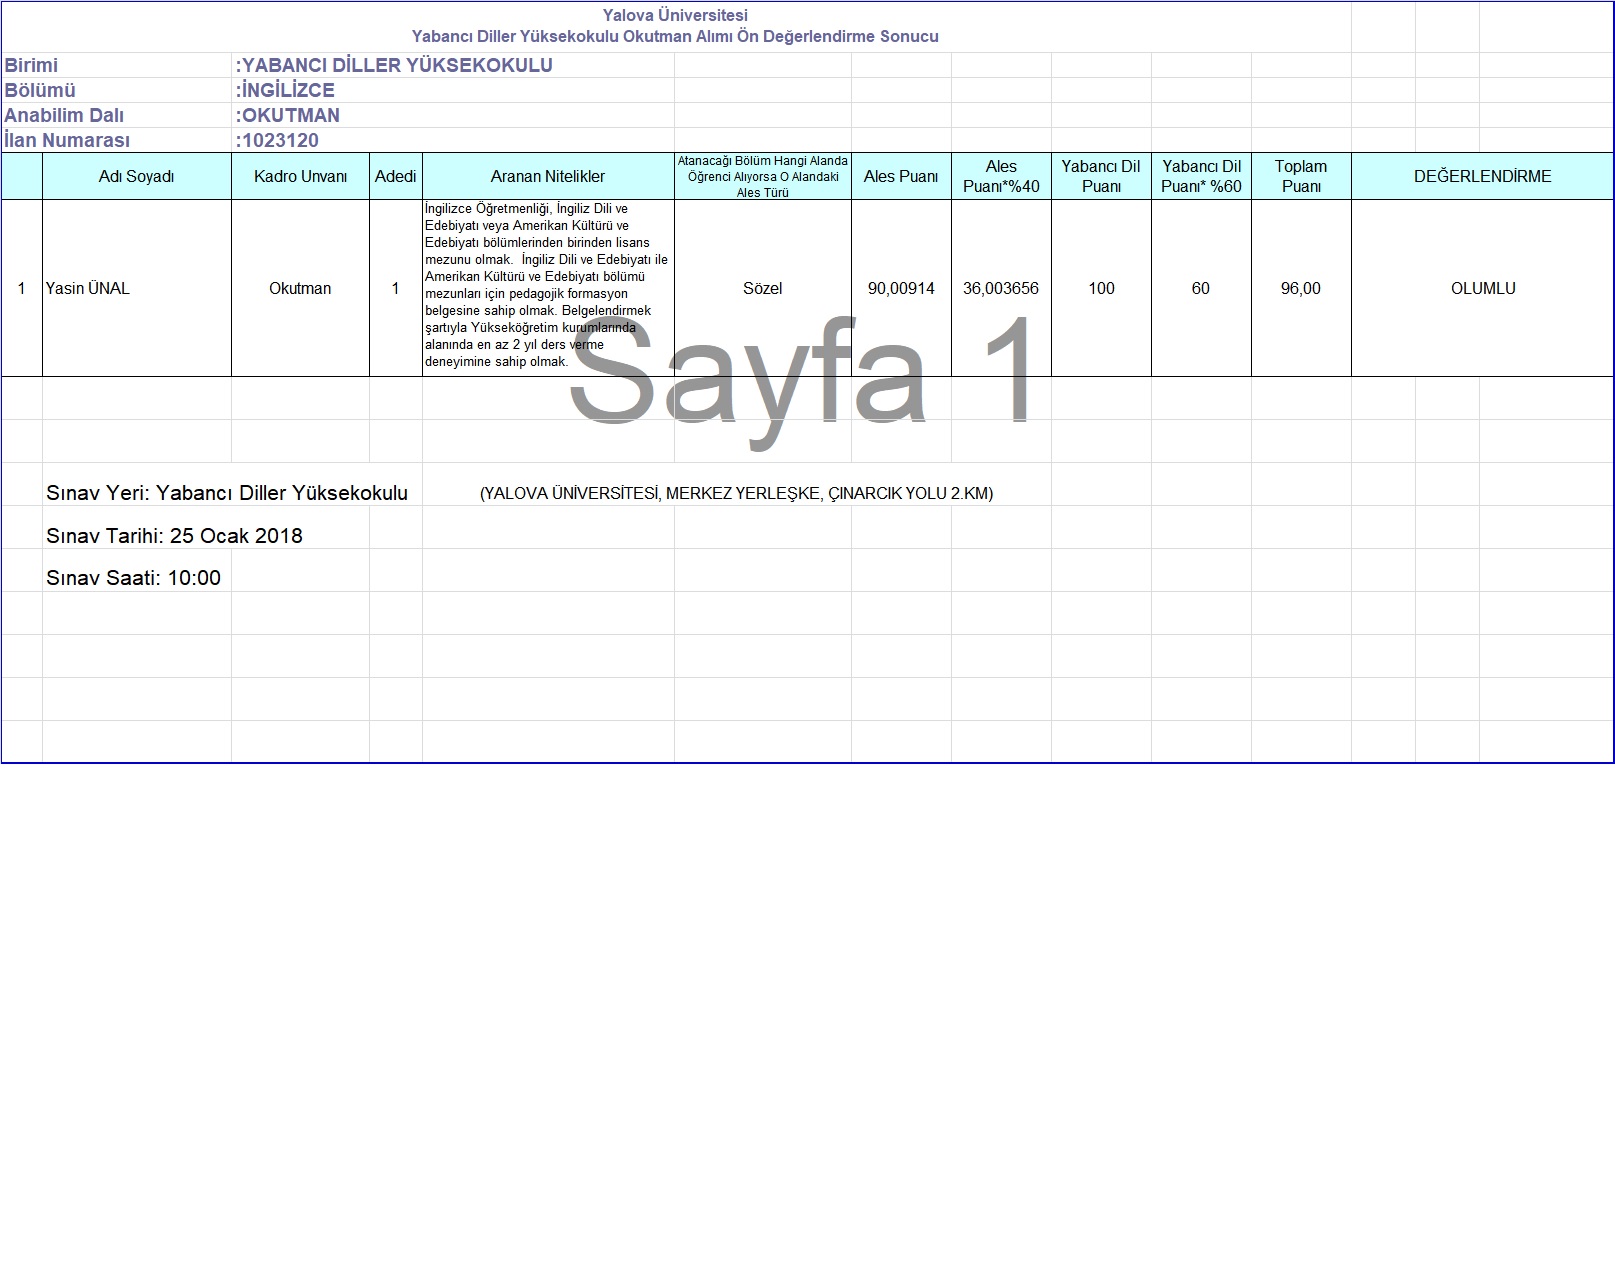The height and width of the screenshot is (1280, 1615).
Task: Select the 'Anabilim Dalı' label cell
Action: [x=116, y=115]
